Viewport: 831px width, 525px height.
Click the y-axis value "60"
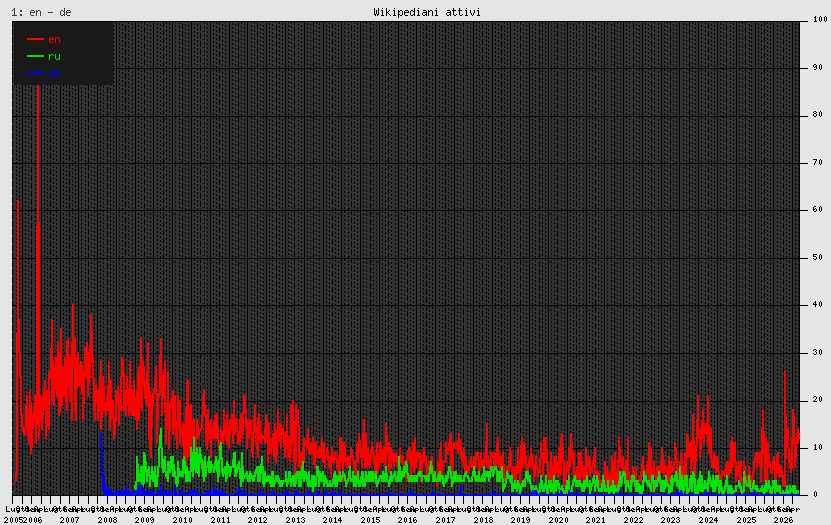818,210
